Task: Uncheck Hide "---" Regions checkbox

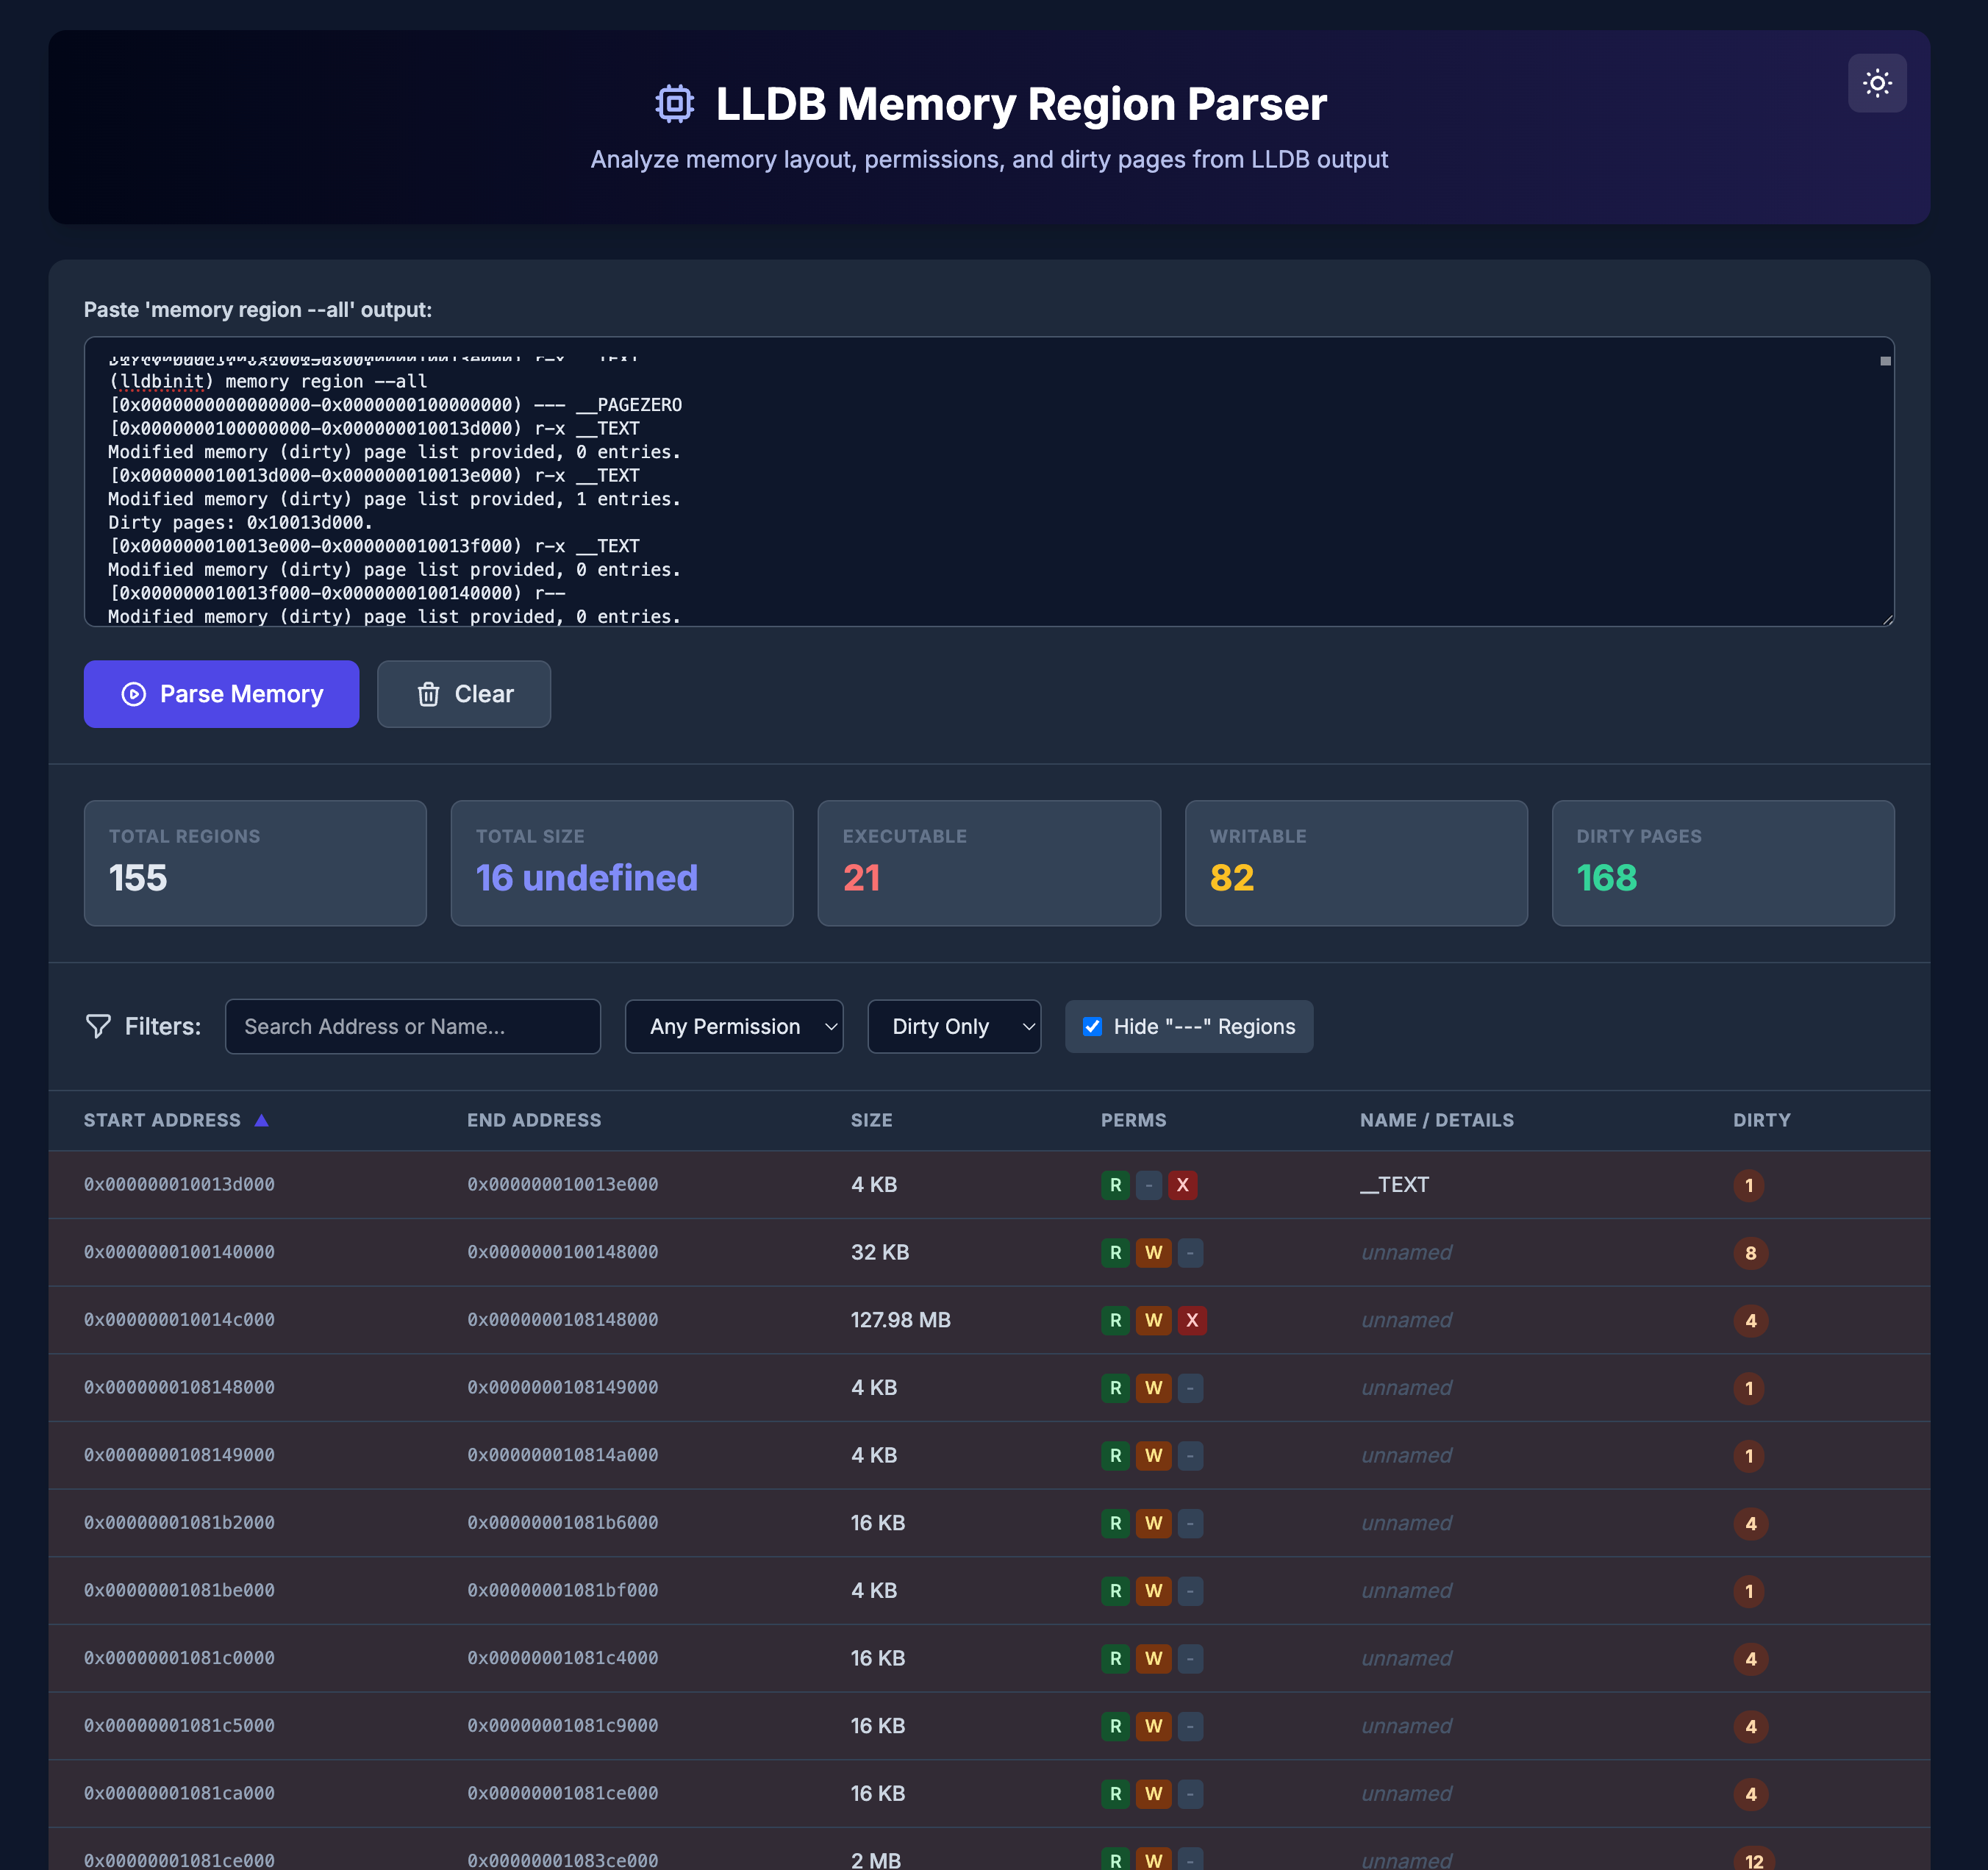Action: [1092, 1027]
